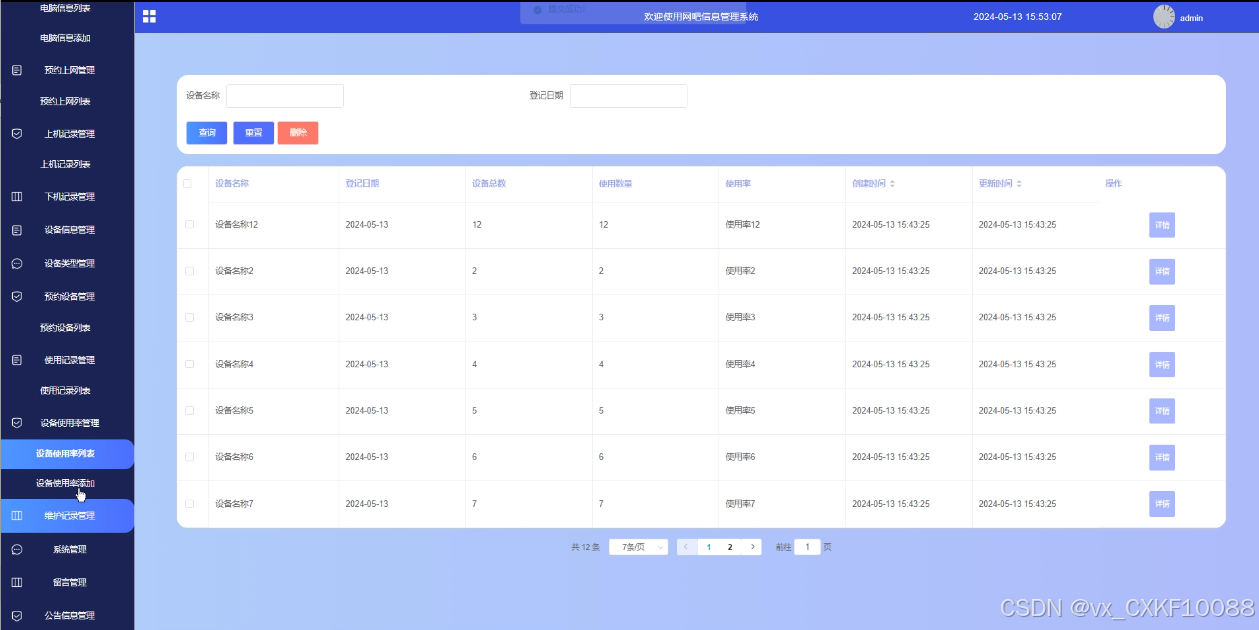Check the checkbox for 设备名称7 row
Viewport: 1259px width, 630px height.
pos(189,503)
